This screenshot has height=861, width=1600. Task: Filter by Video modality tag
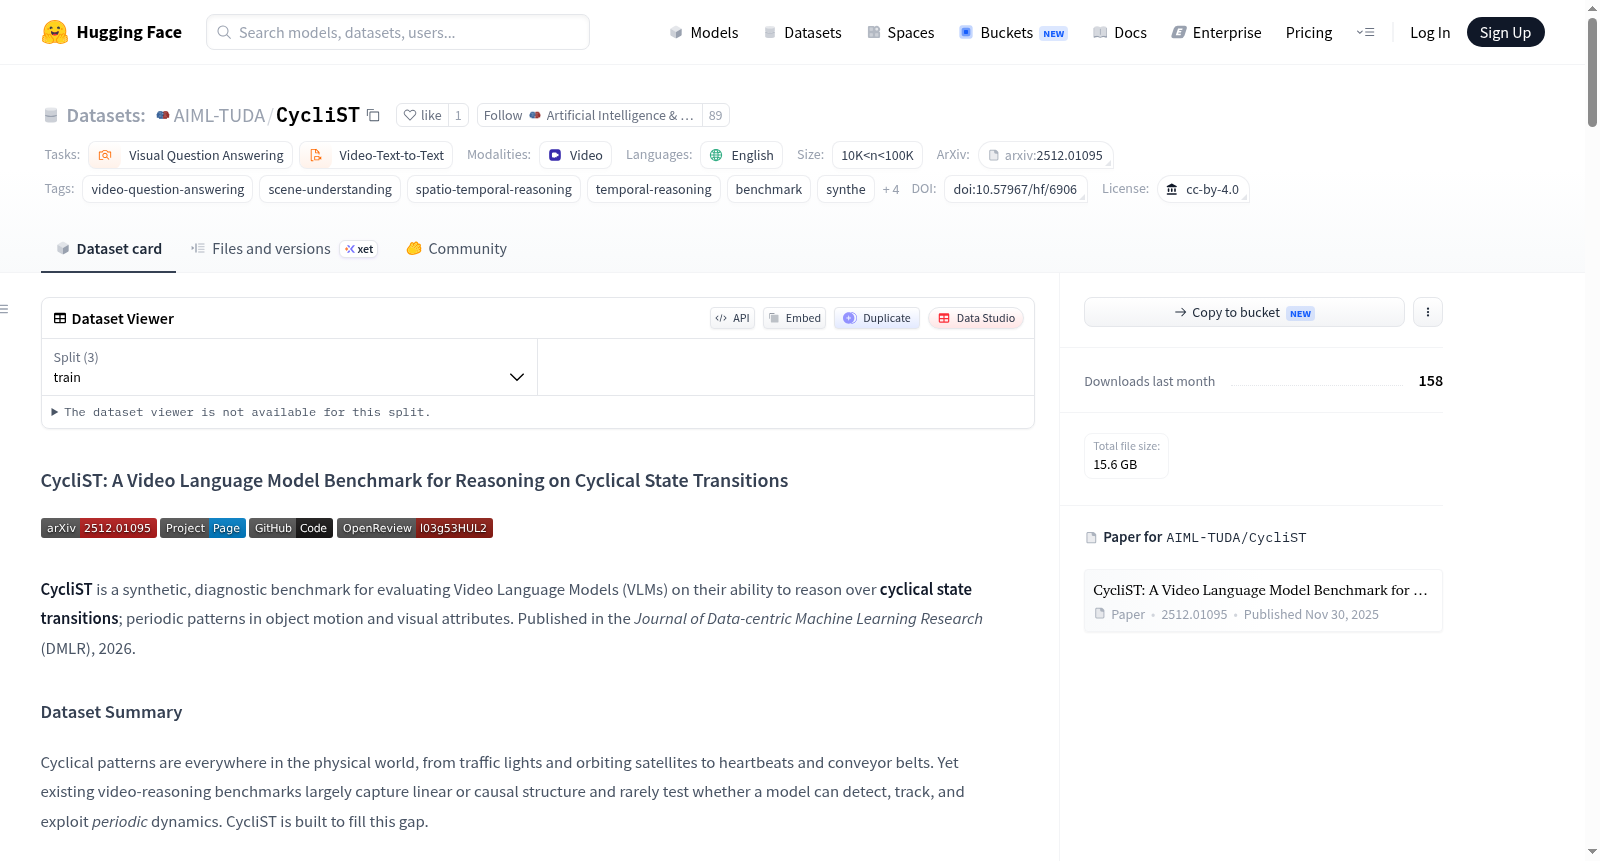575,155
